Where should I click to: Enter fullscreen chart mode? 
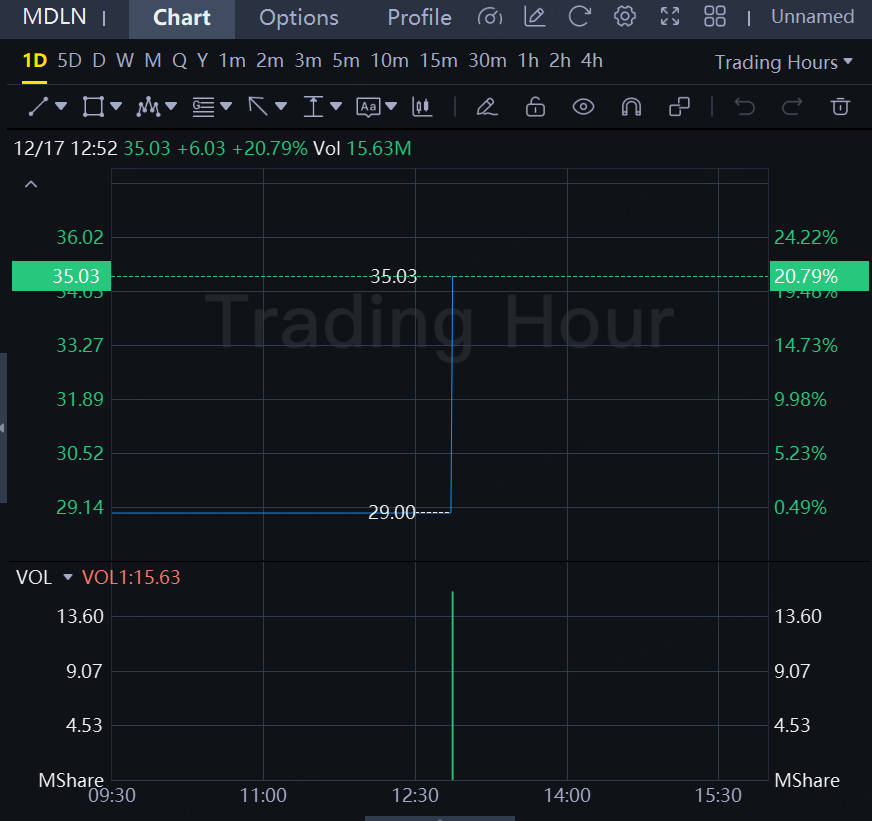(x=670, y=16)
